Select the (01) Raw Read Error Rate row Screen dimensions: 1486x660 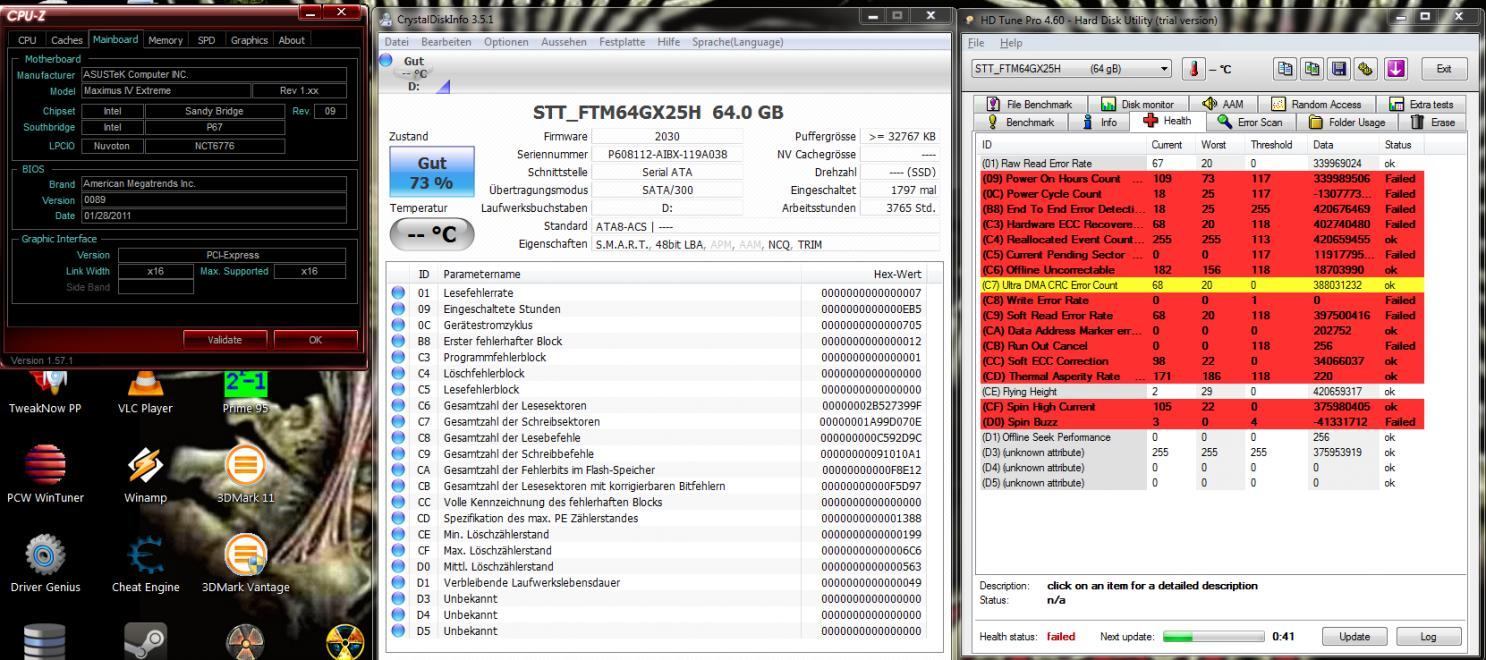point(1201,162)
